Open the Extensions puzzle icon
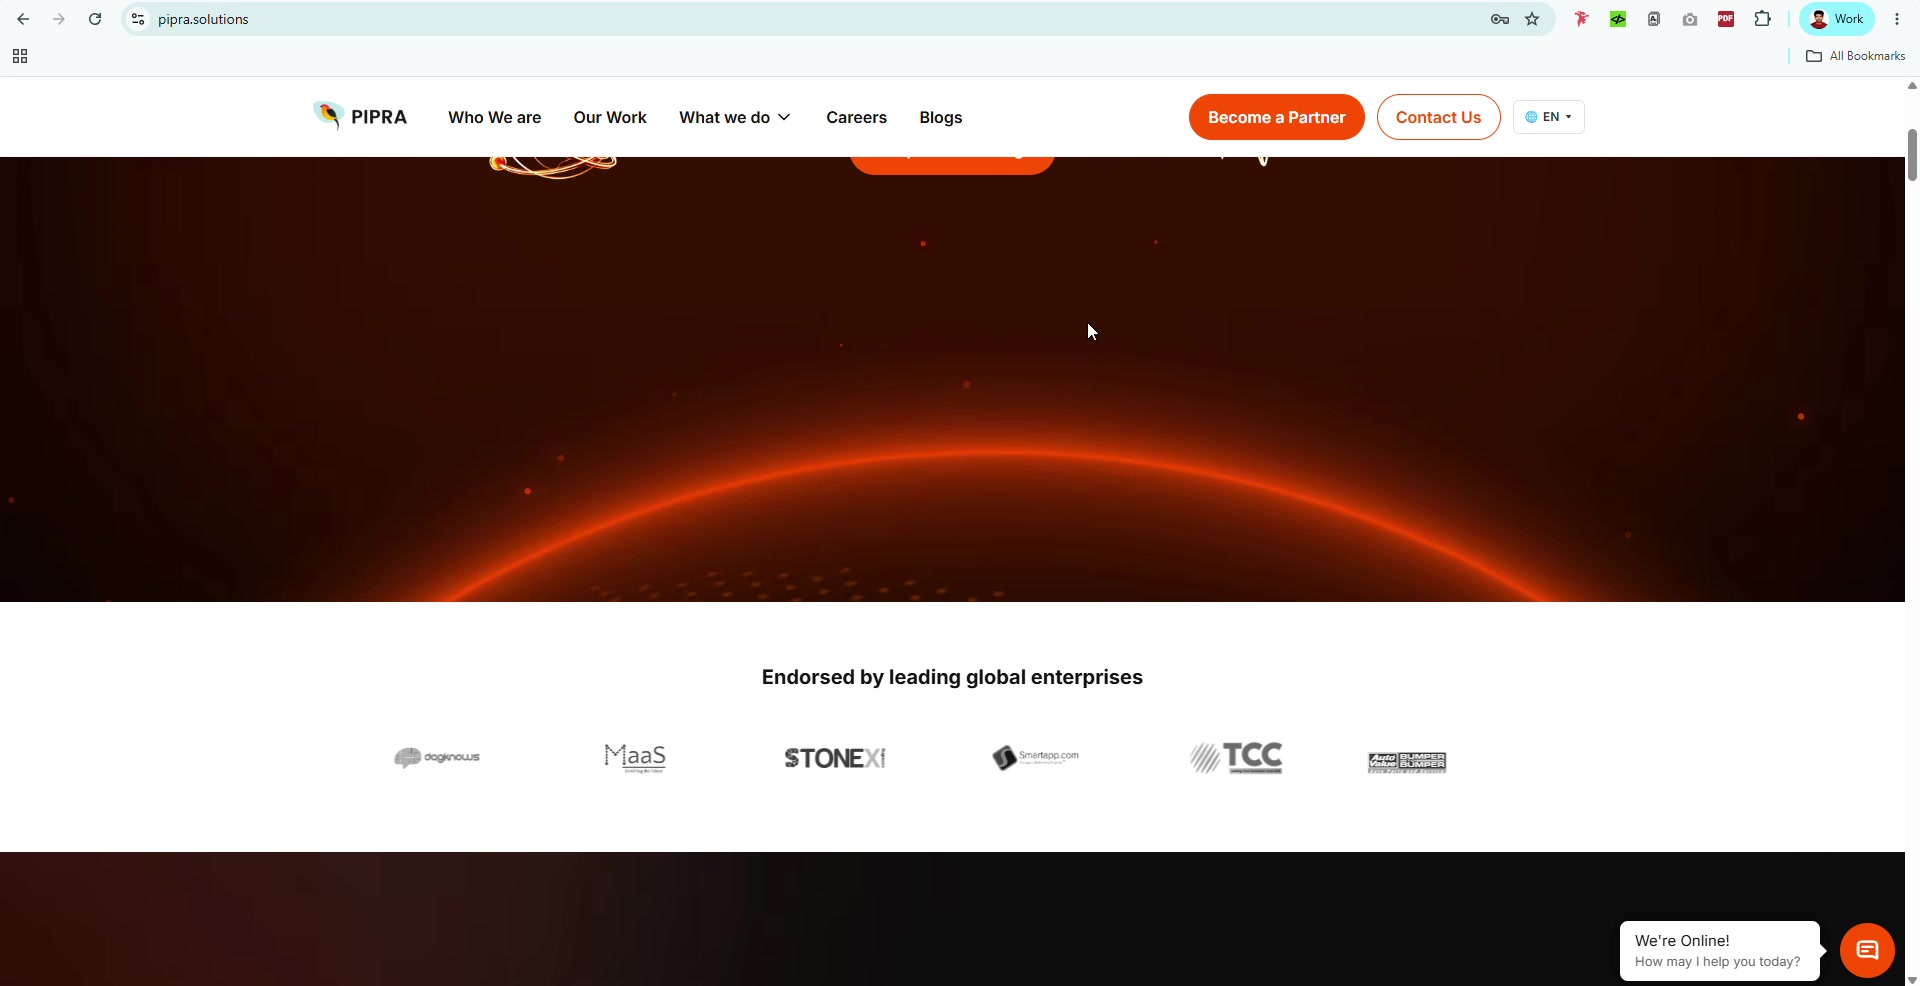The height and width of the screenshot is (986, 1920). click(1763, 19)
